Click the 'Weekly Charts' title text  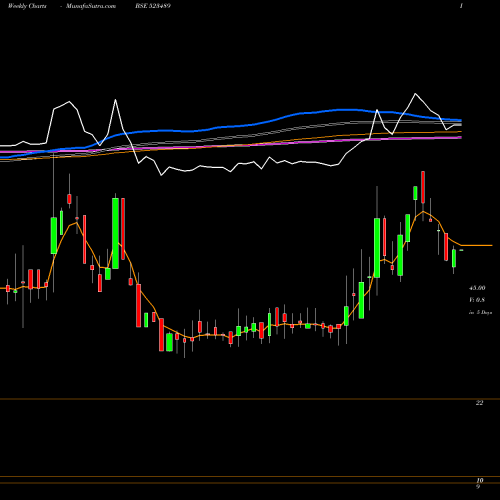[27, 6]
